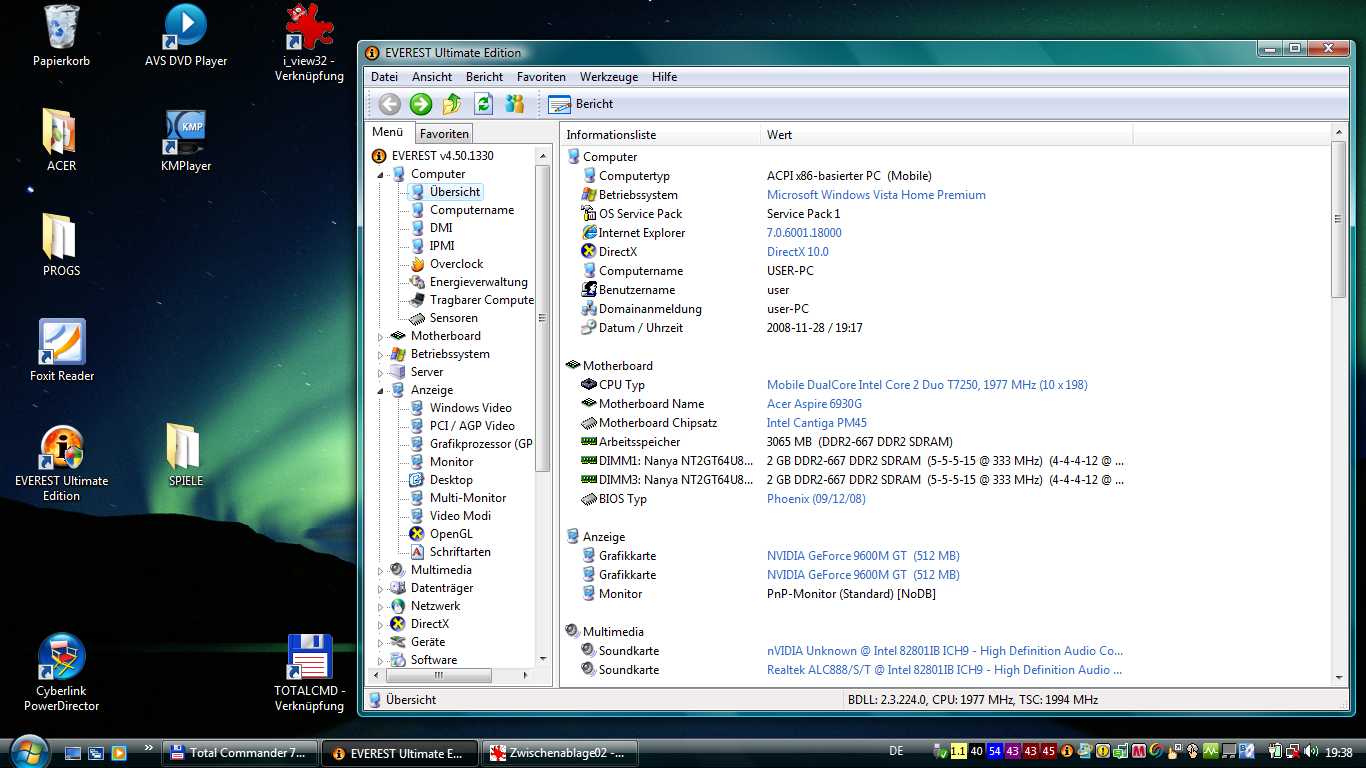
Task: Click the CPU Typ row icon
Action: click(588, 385)
